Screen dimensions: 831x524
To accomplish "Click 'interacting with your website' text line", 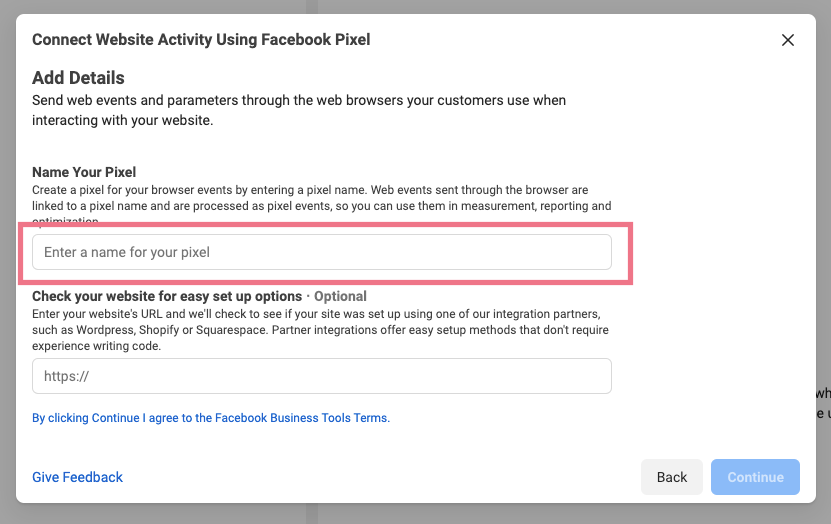I will 123,120.
